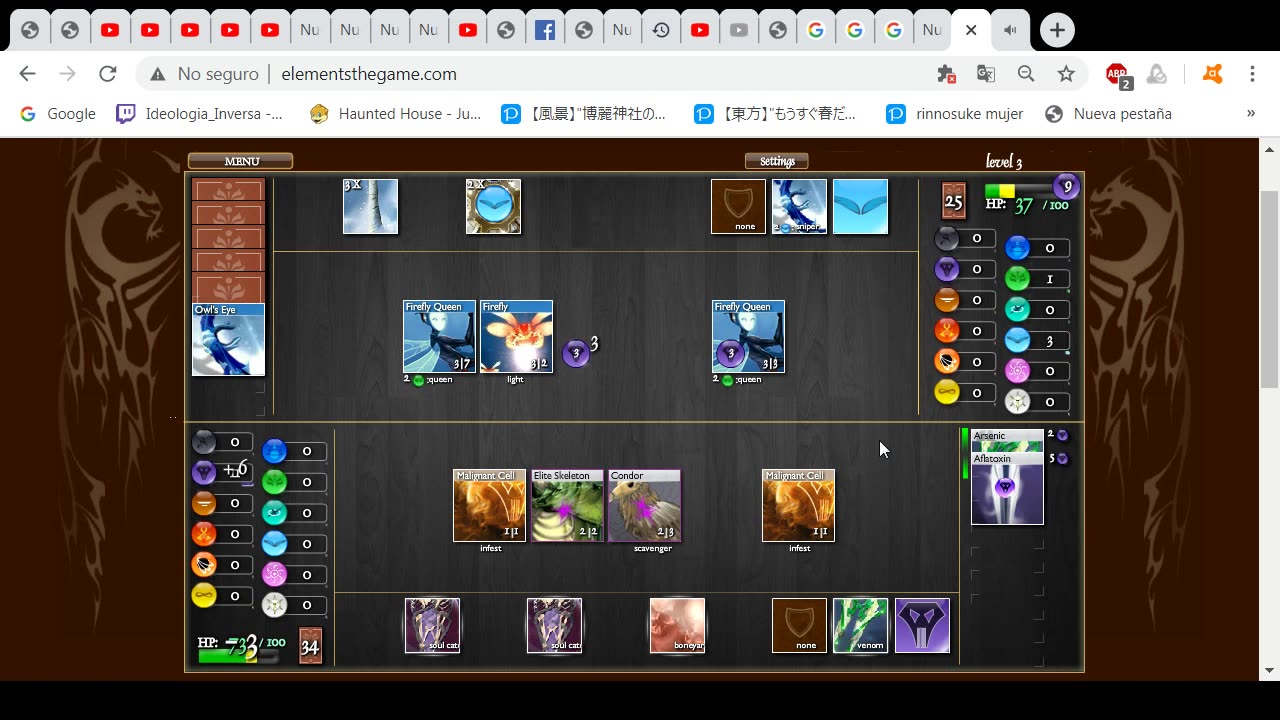Click player's death quanta value +6

click(x=235, y=470)
